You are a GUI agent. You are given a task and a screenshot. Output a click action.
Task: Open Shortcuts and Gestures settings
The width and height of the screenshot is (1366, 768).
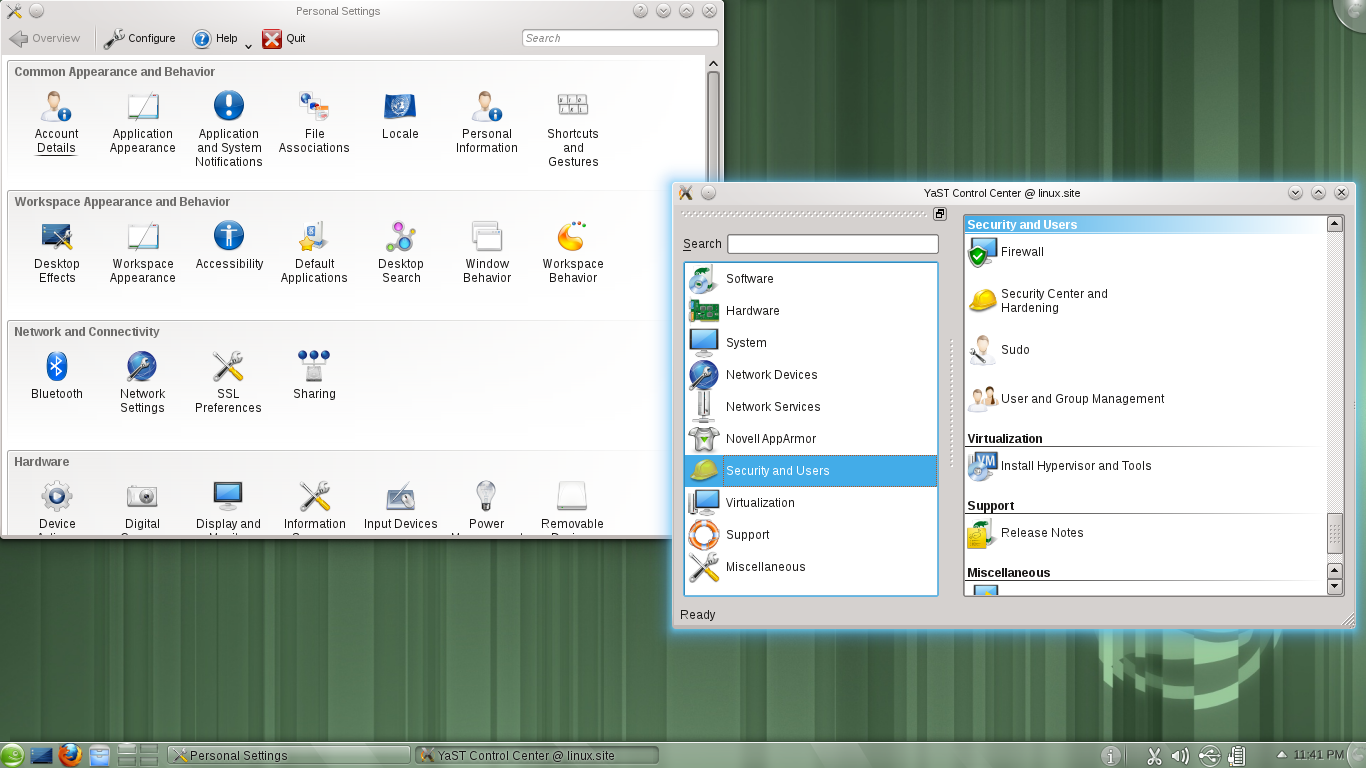click(x=573, y=129)
